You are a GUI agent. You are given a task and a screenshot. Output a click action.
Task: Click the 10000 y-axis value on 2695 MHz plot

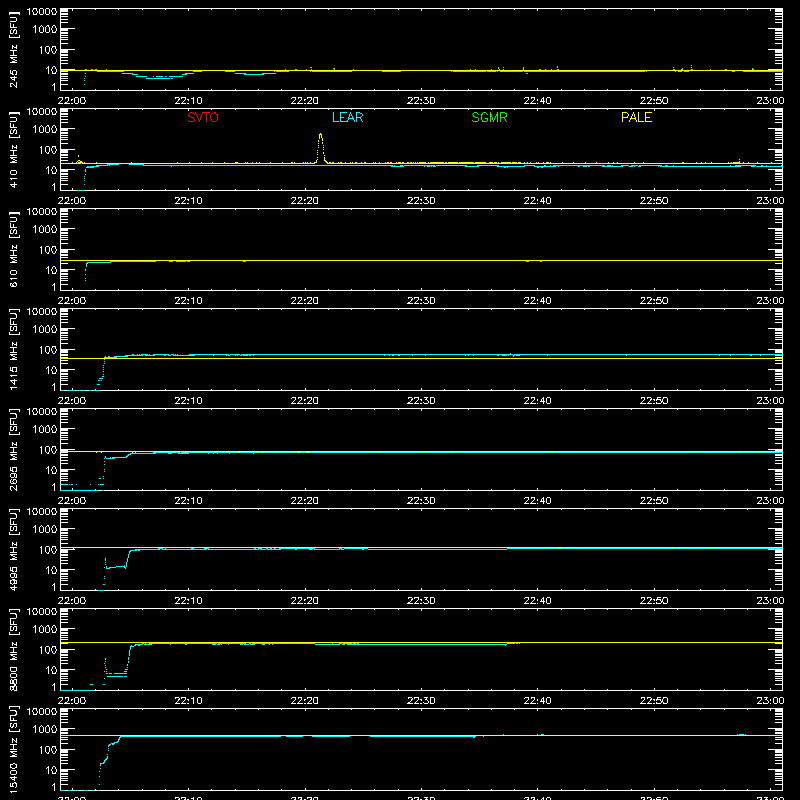point(42,412)
